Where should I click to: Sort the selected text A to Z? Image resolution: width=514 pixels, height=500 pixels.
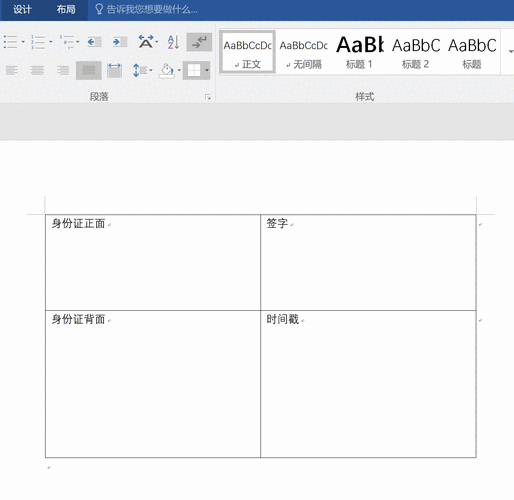(173, 42)
